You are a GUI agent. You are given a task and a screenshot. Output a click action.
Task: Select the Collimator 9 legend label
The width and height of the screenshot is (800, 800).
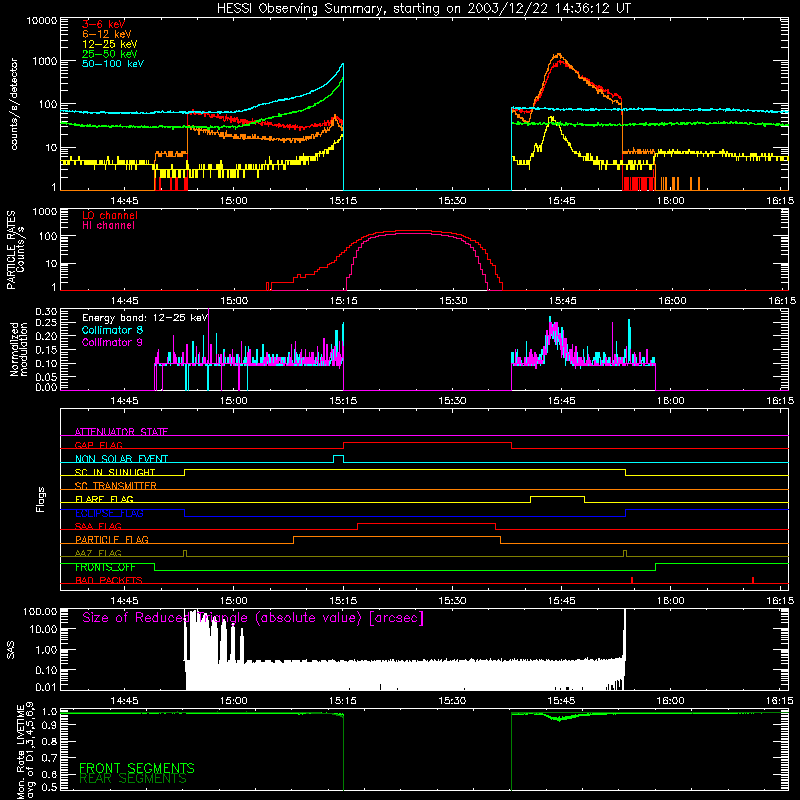point(112,342)
